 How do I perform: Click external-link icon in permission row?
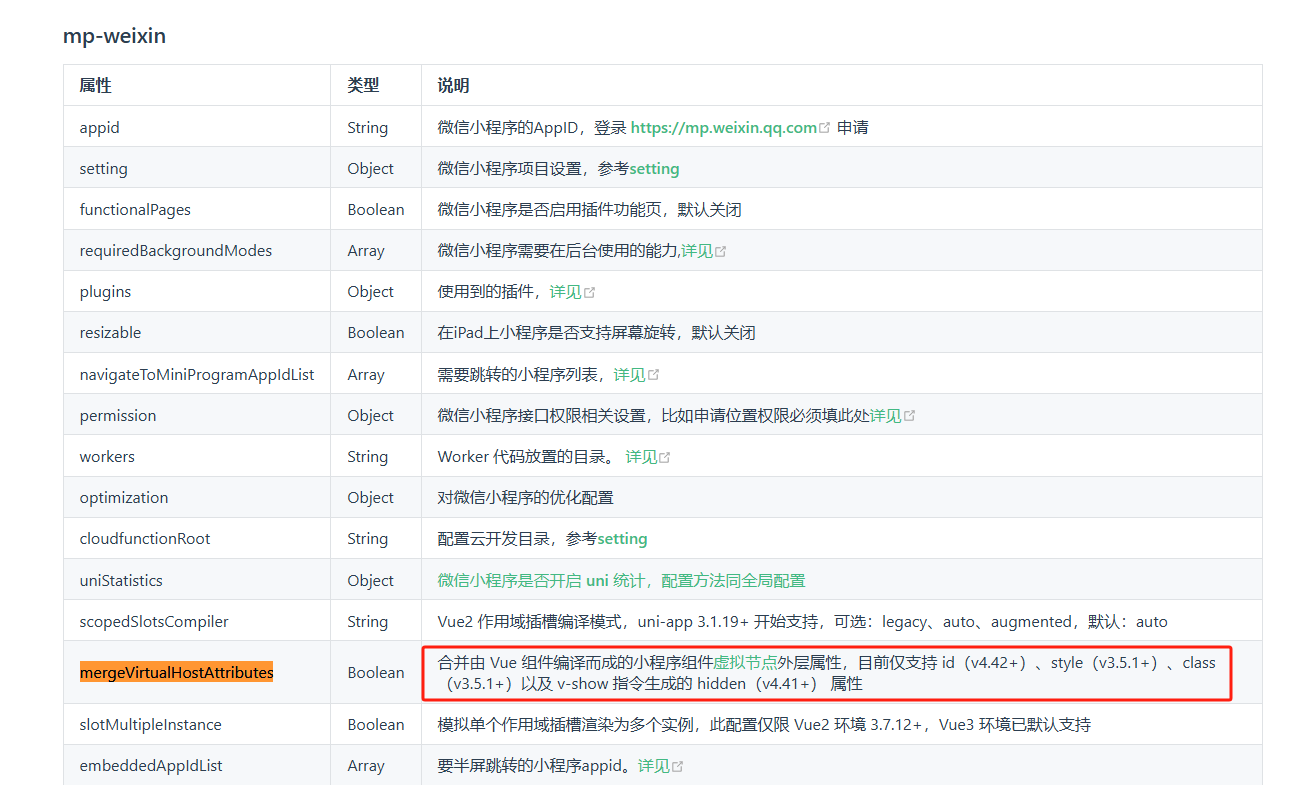[910, 416]
